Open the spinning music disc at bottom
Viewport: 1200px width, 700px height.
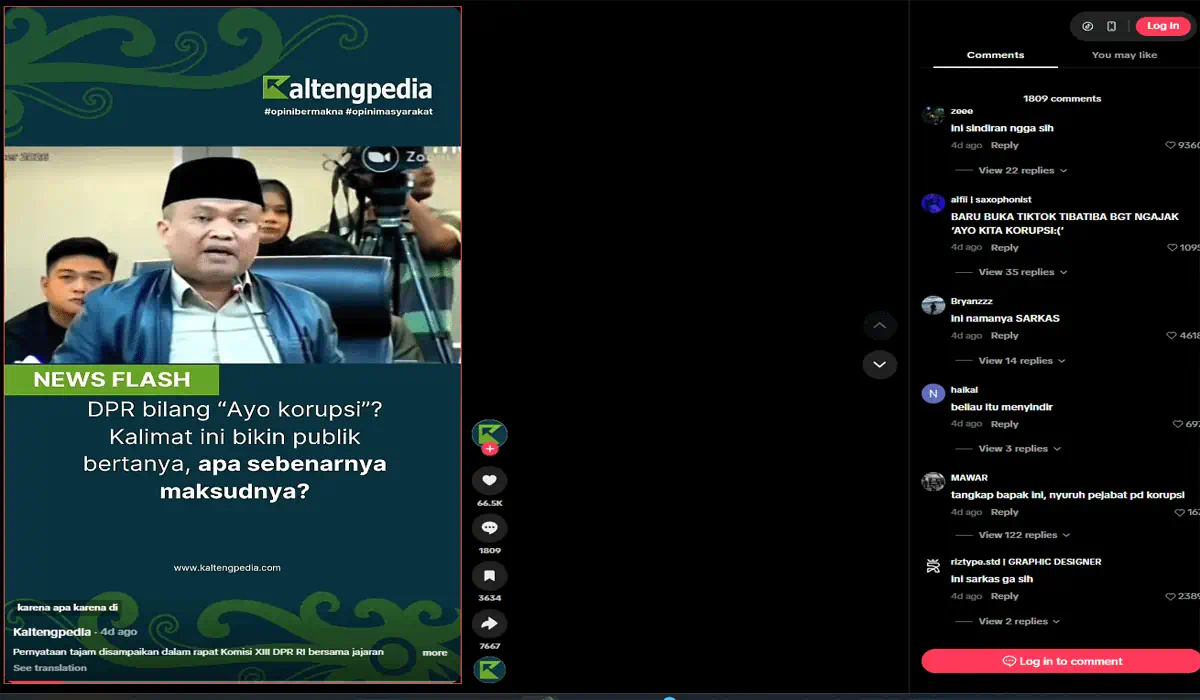pyautogui.click(x=490, y=670)
